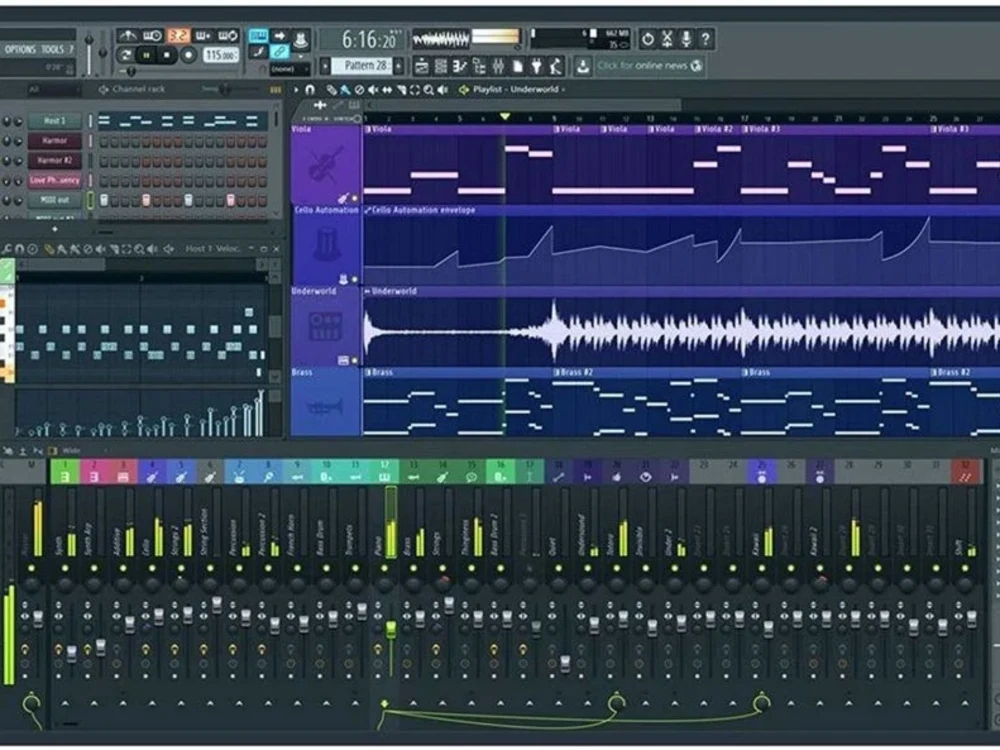Click the 115.000 tempo field
Viewport: 1000px width, 750px height.
(x=221, y=55)
